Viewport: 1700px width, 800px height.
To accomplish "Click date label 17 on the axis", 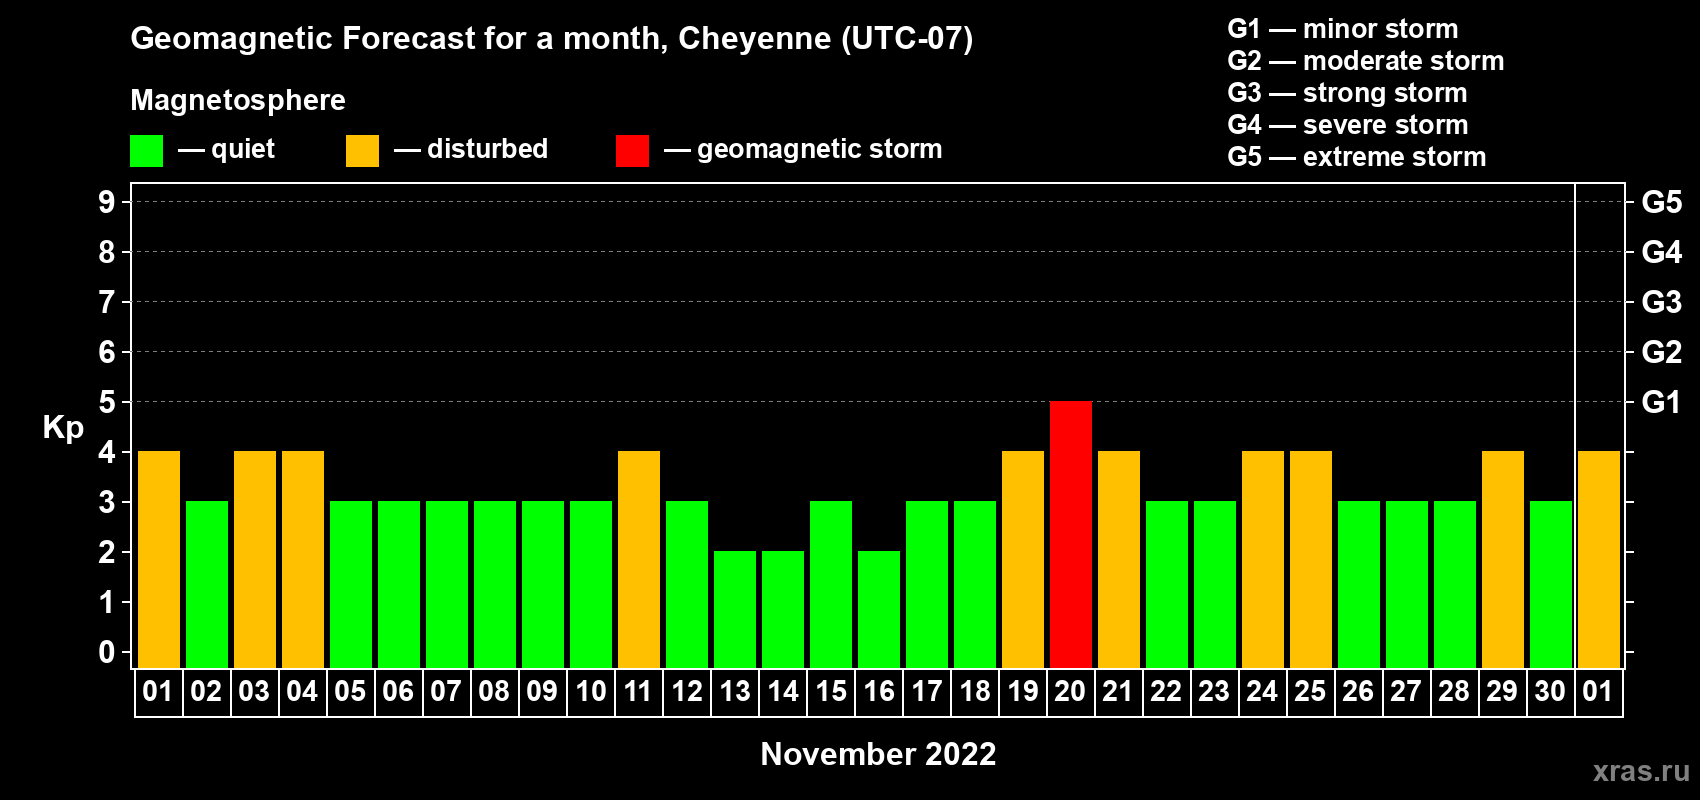I will (927, 691).
